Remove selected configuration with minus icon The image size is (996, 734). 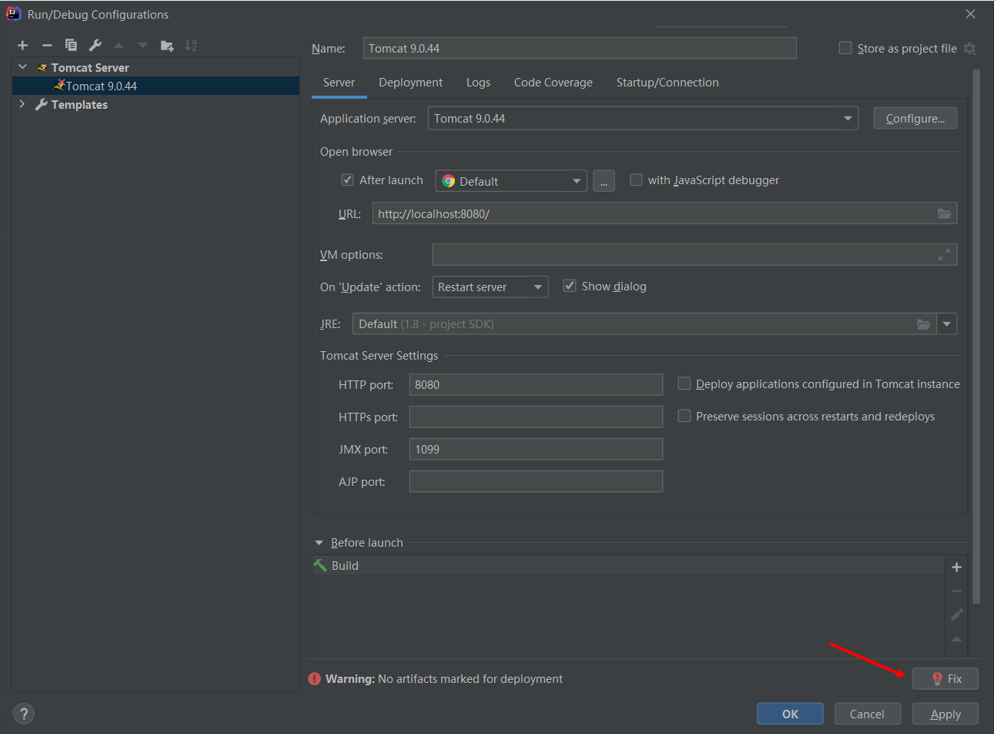[x=47, y=45]
